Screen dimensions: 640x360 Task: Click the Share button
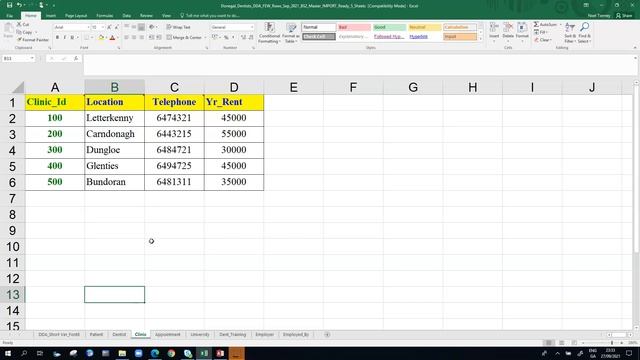[624, 16]
